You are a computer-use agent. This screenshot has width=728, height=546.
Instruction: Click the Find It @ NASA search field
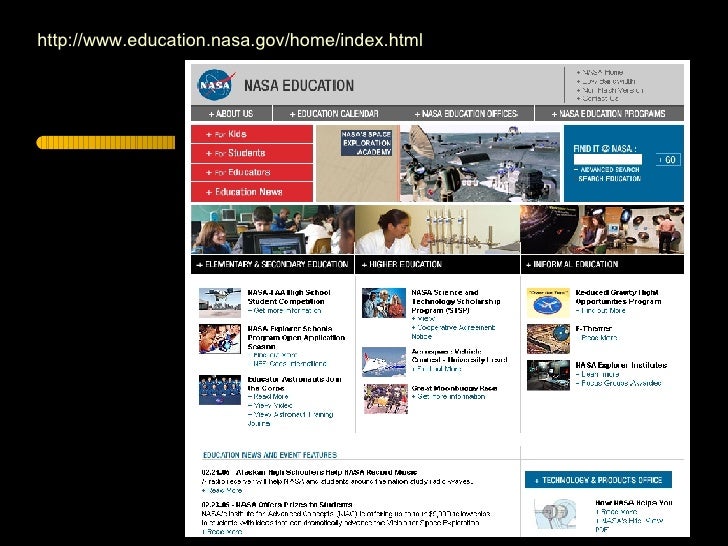608,160
